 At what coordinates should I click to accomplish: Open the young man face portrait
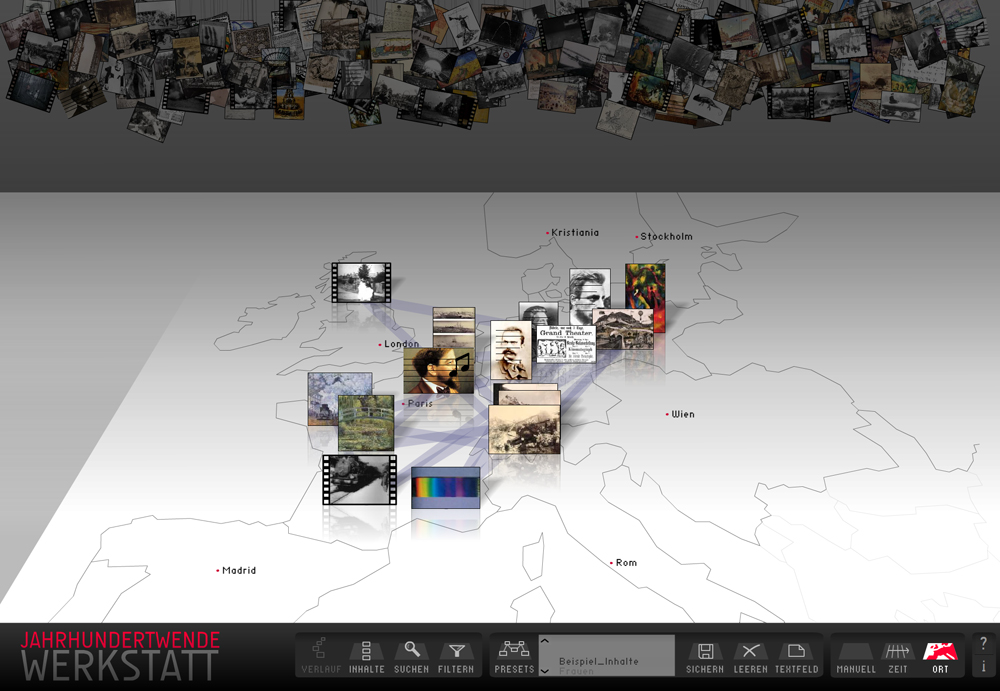tap(589, 290)
